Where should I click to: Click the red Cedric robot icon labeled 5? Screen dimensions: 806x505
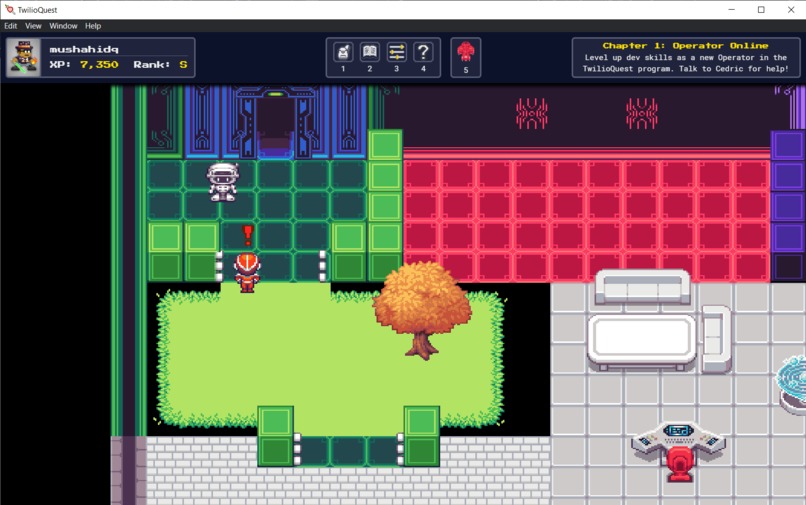(466, 52)
